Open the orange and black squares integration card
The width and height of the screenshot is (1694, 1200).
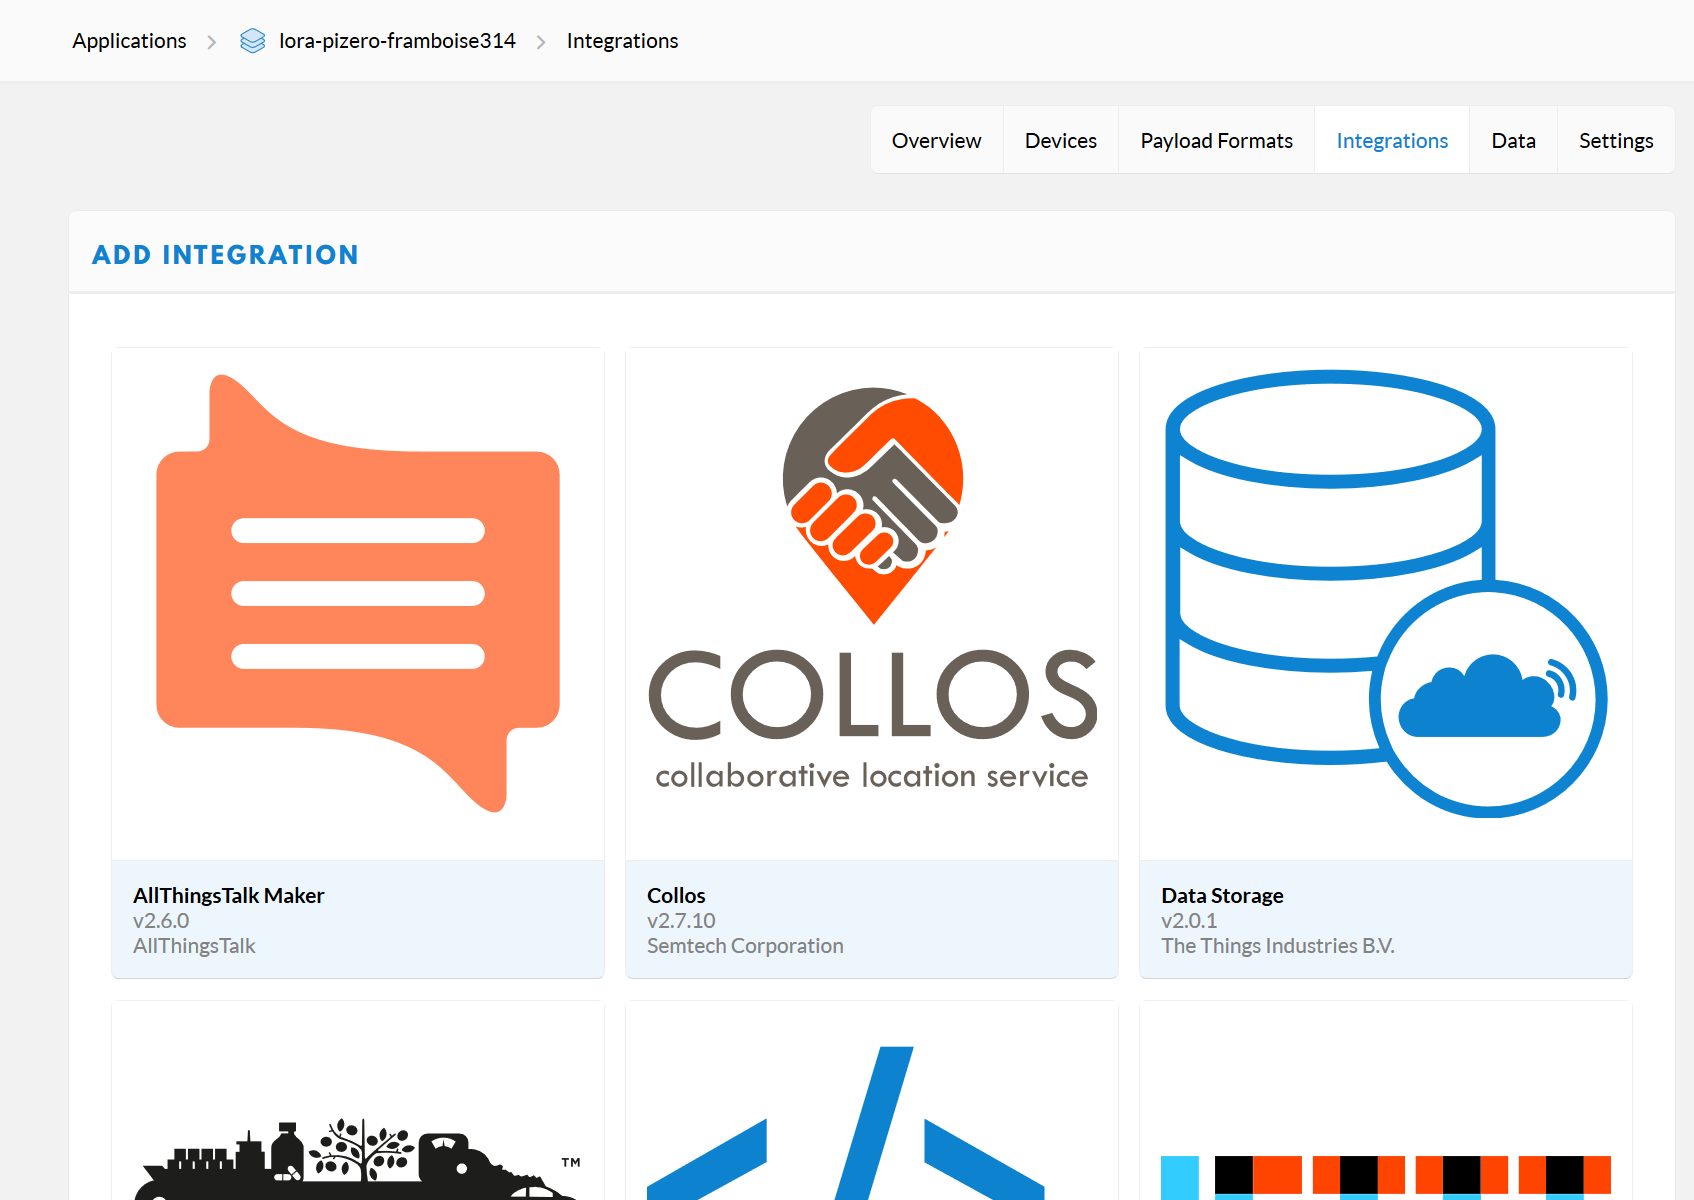point(1386,1101)
